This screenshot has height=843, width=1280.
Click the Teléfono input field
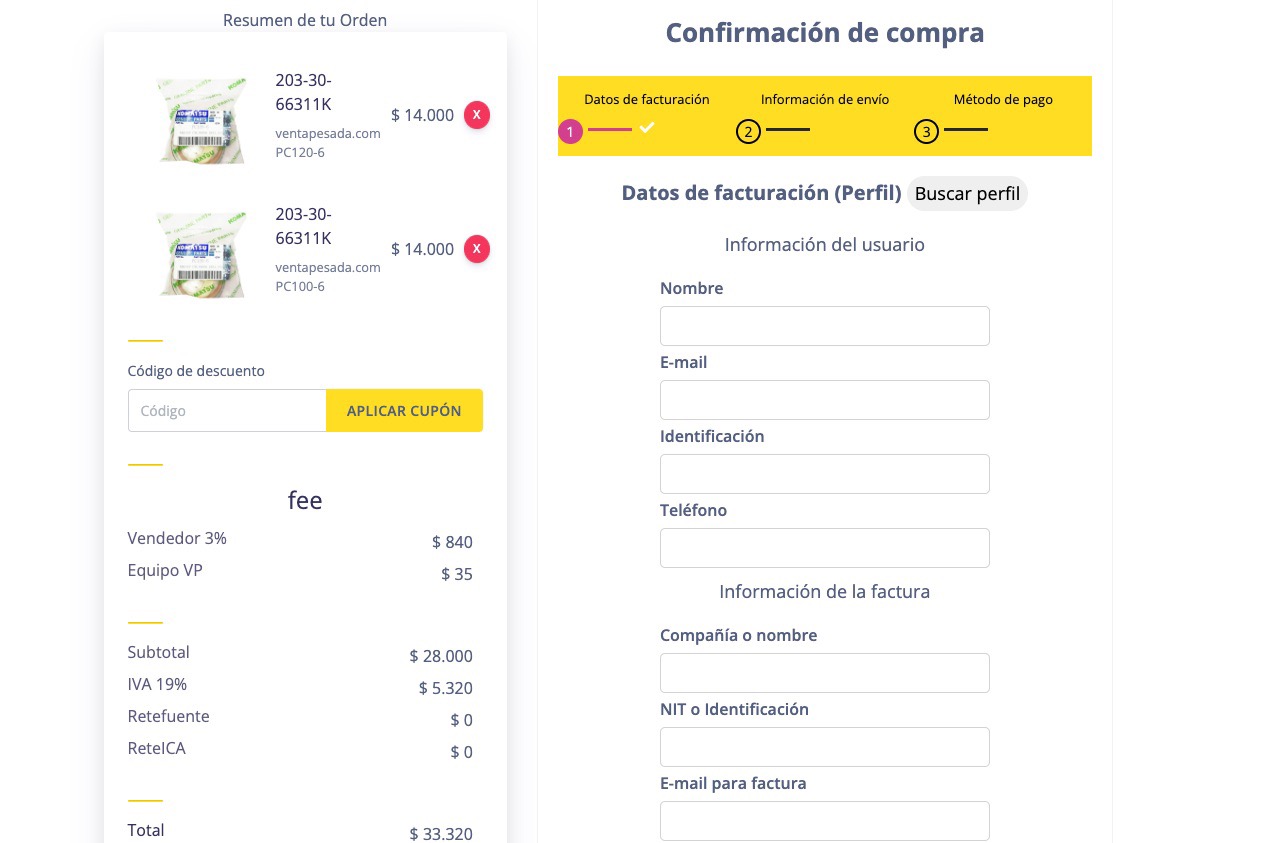coord(824,548)
